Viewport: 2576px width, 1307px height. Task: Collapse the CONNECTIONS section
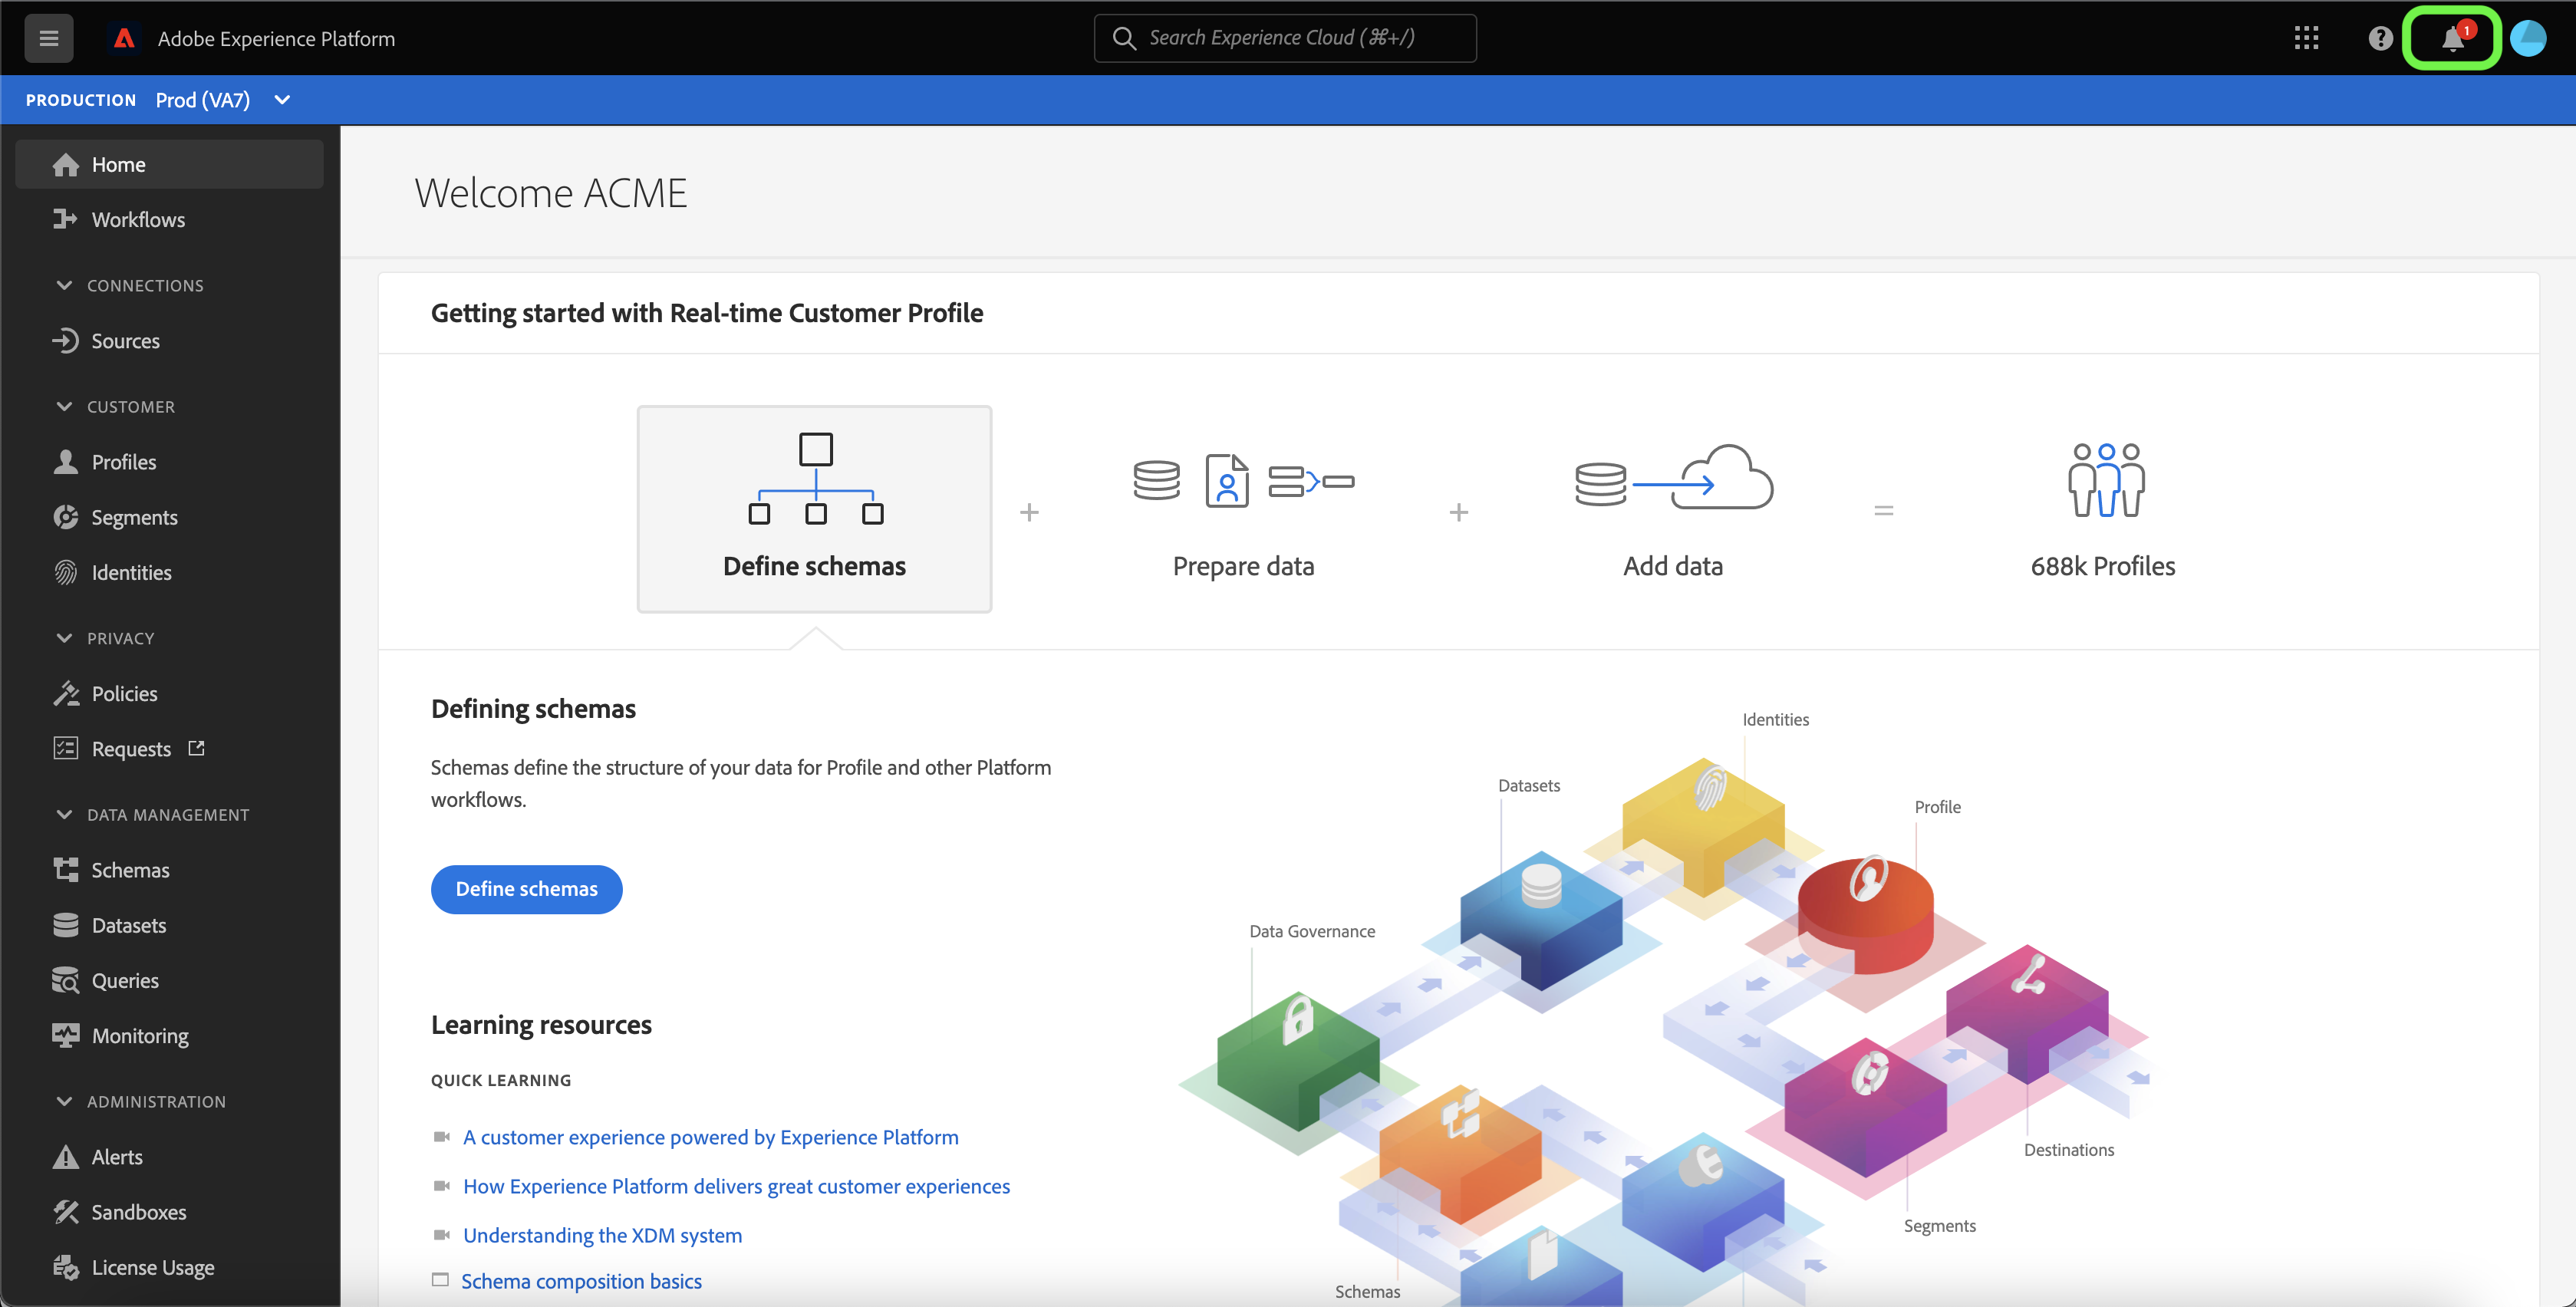pyautogui.click(x=64, y=285)
